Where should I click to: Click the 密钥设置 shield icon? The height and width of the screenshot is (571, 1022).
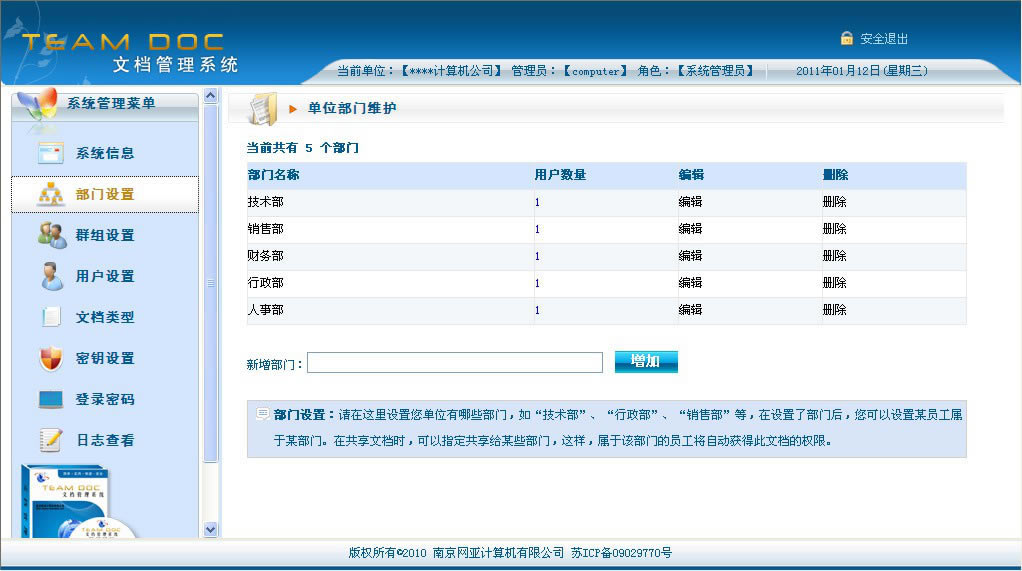pyautogui.click(x=51, y=358)
